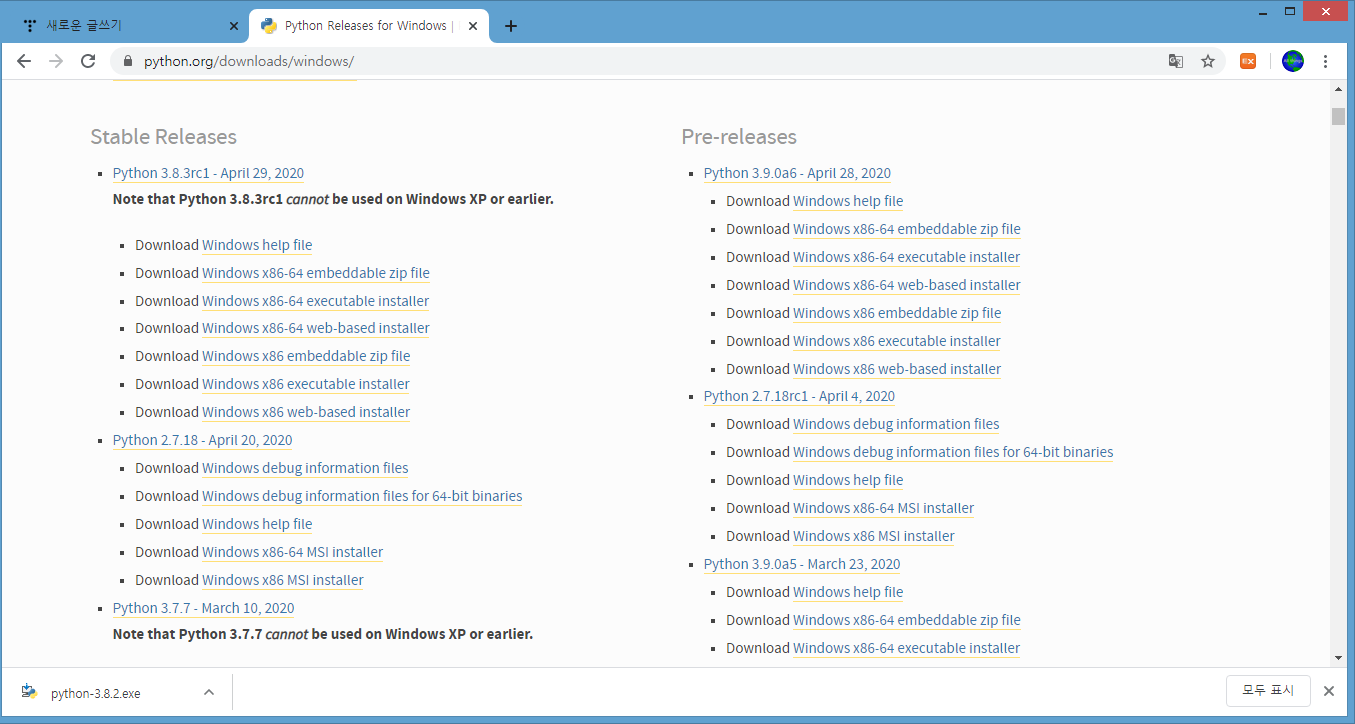Download 3.9.0a6 Windows x86 web-based installer

click(x=897, y=369)
